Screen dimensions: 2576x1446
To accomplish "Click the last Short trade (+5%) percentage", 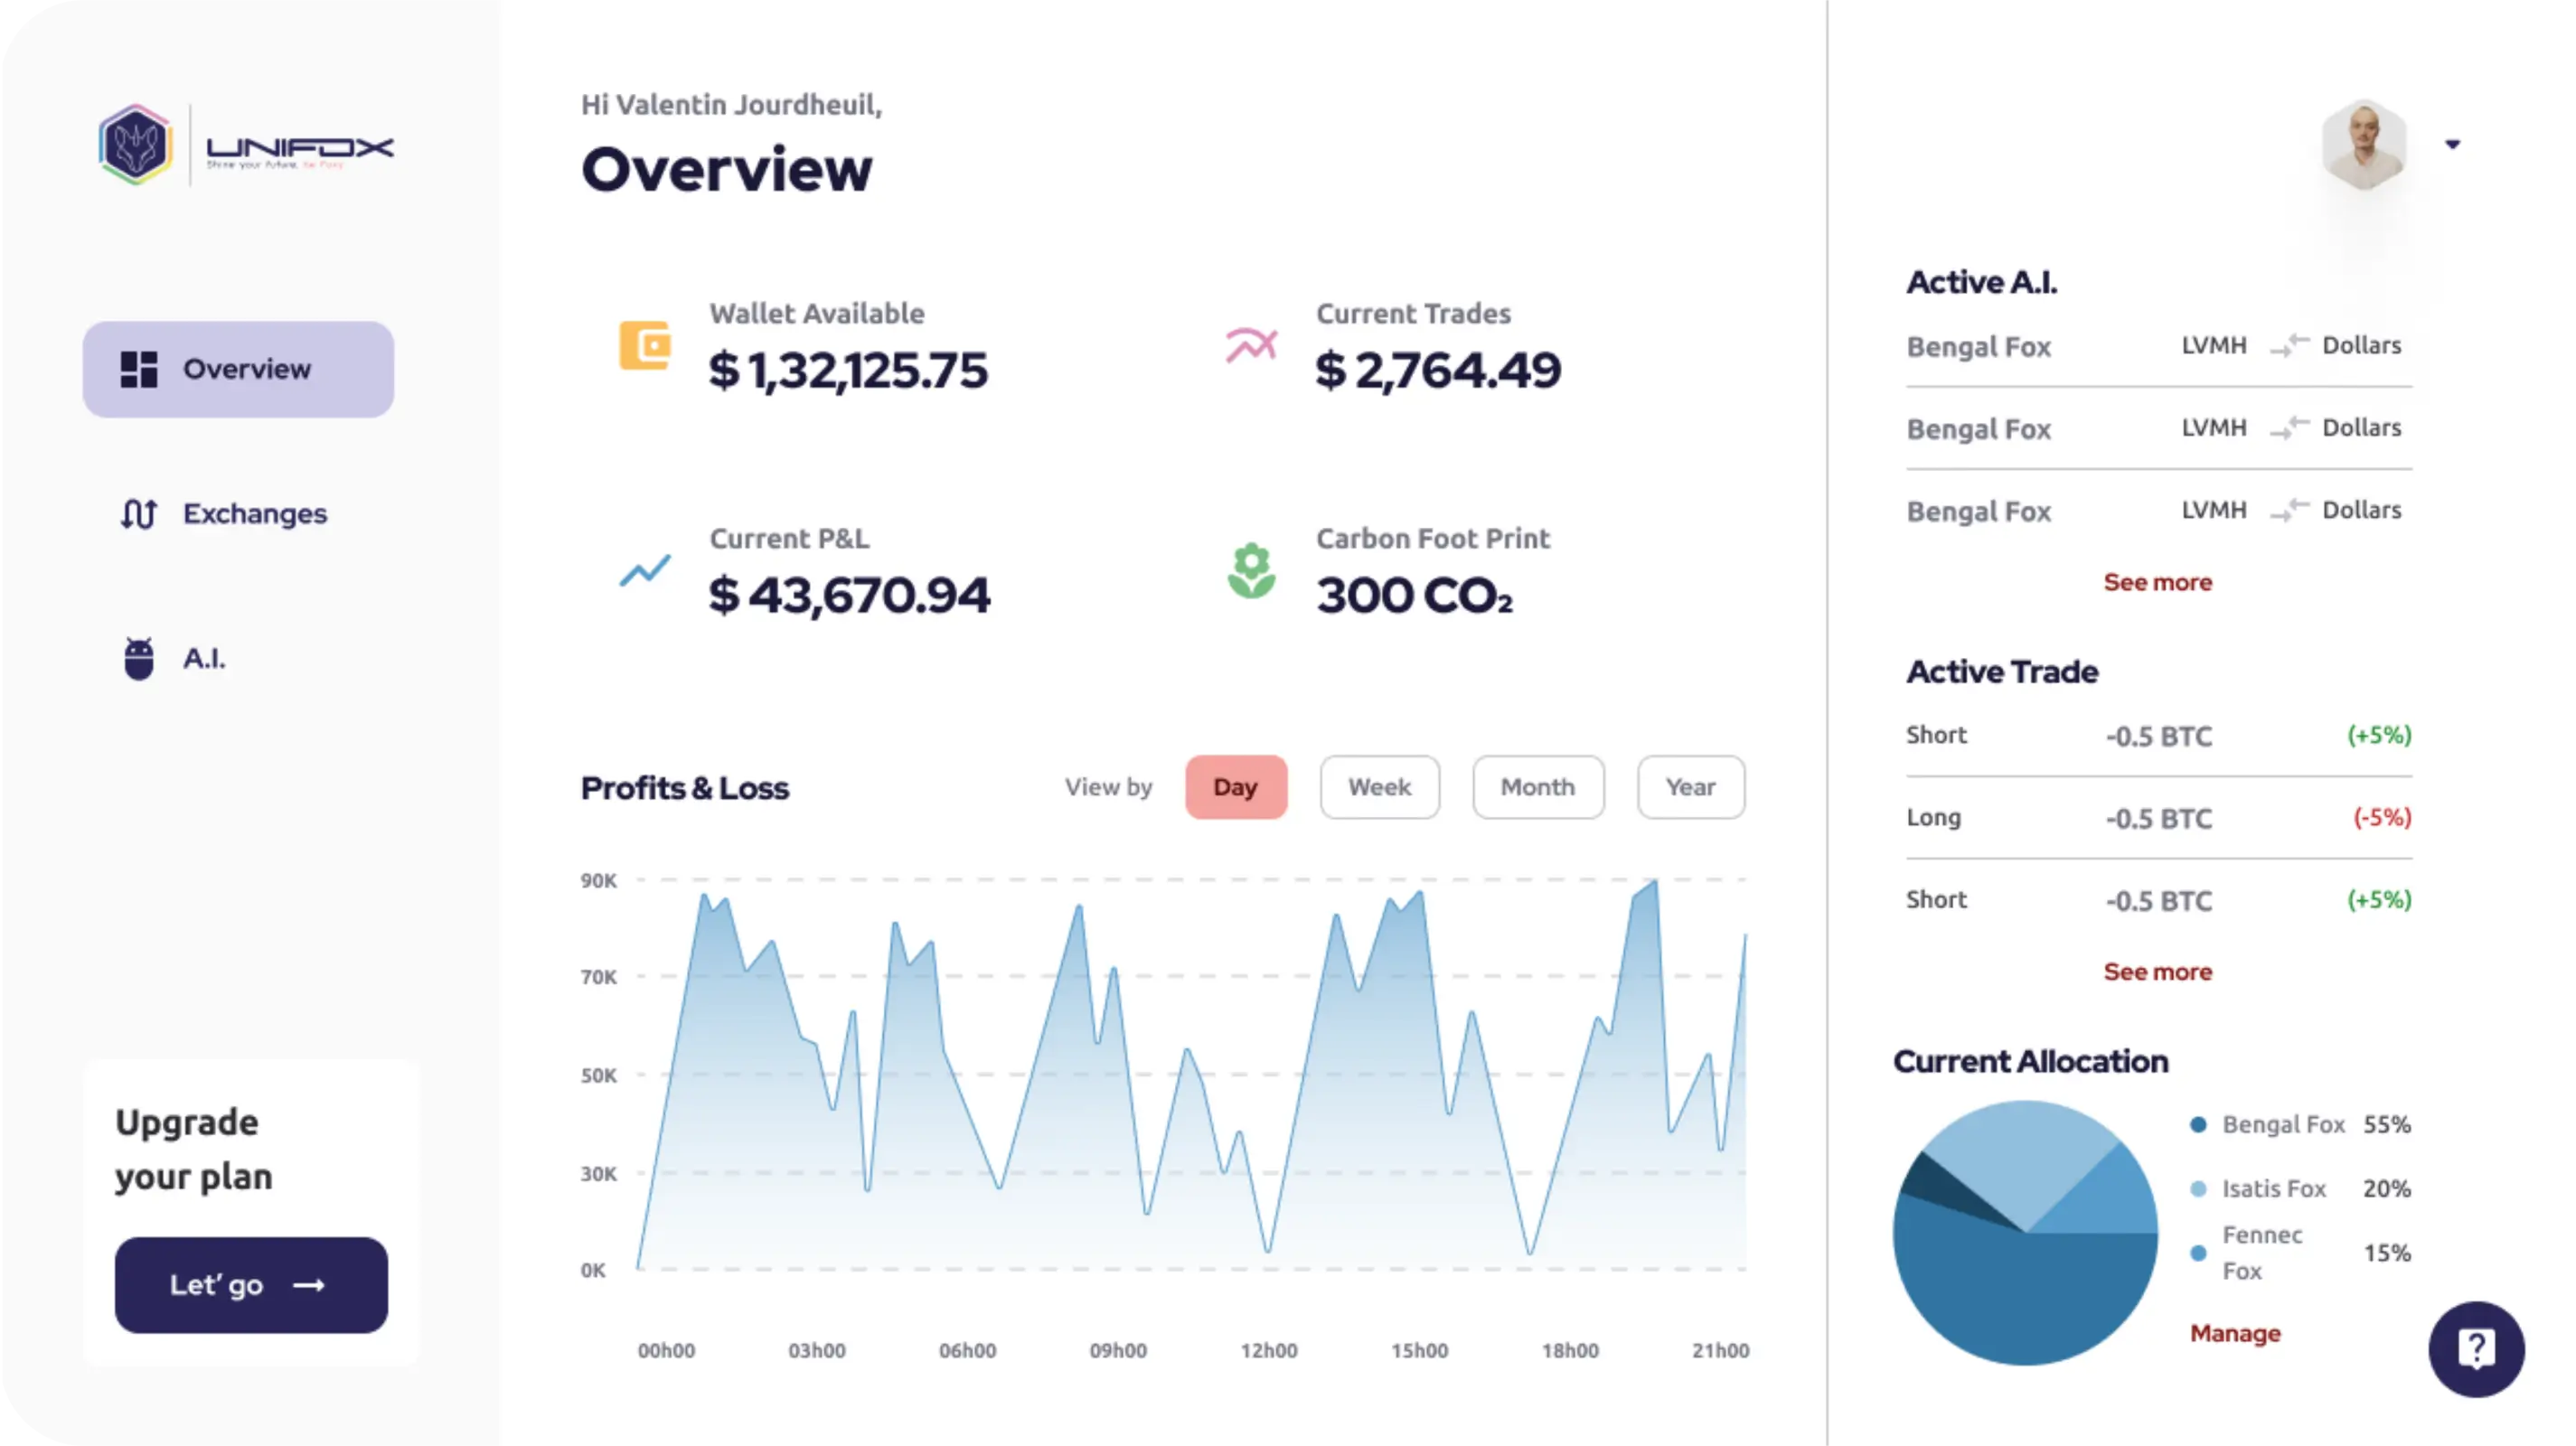I will (x=2379, y=899).
